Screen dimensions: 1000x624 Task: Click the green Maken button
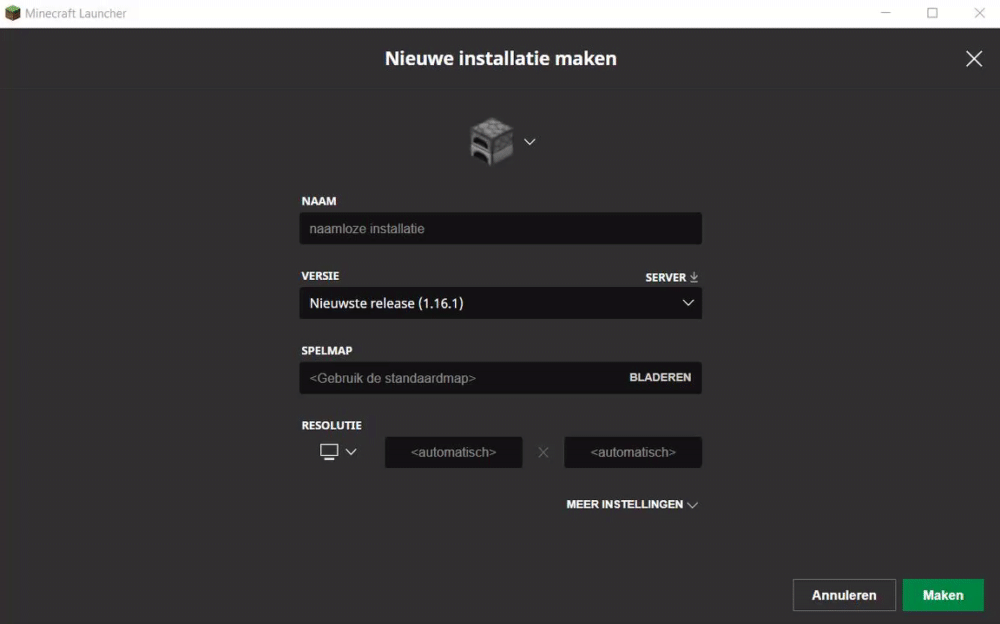pos(943,595)
